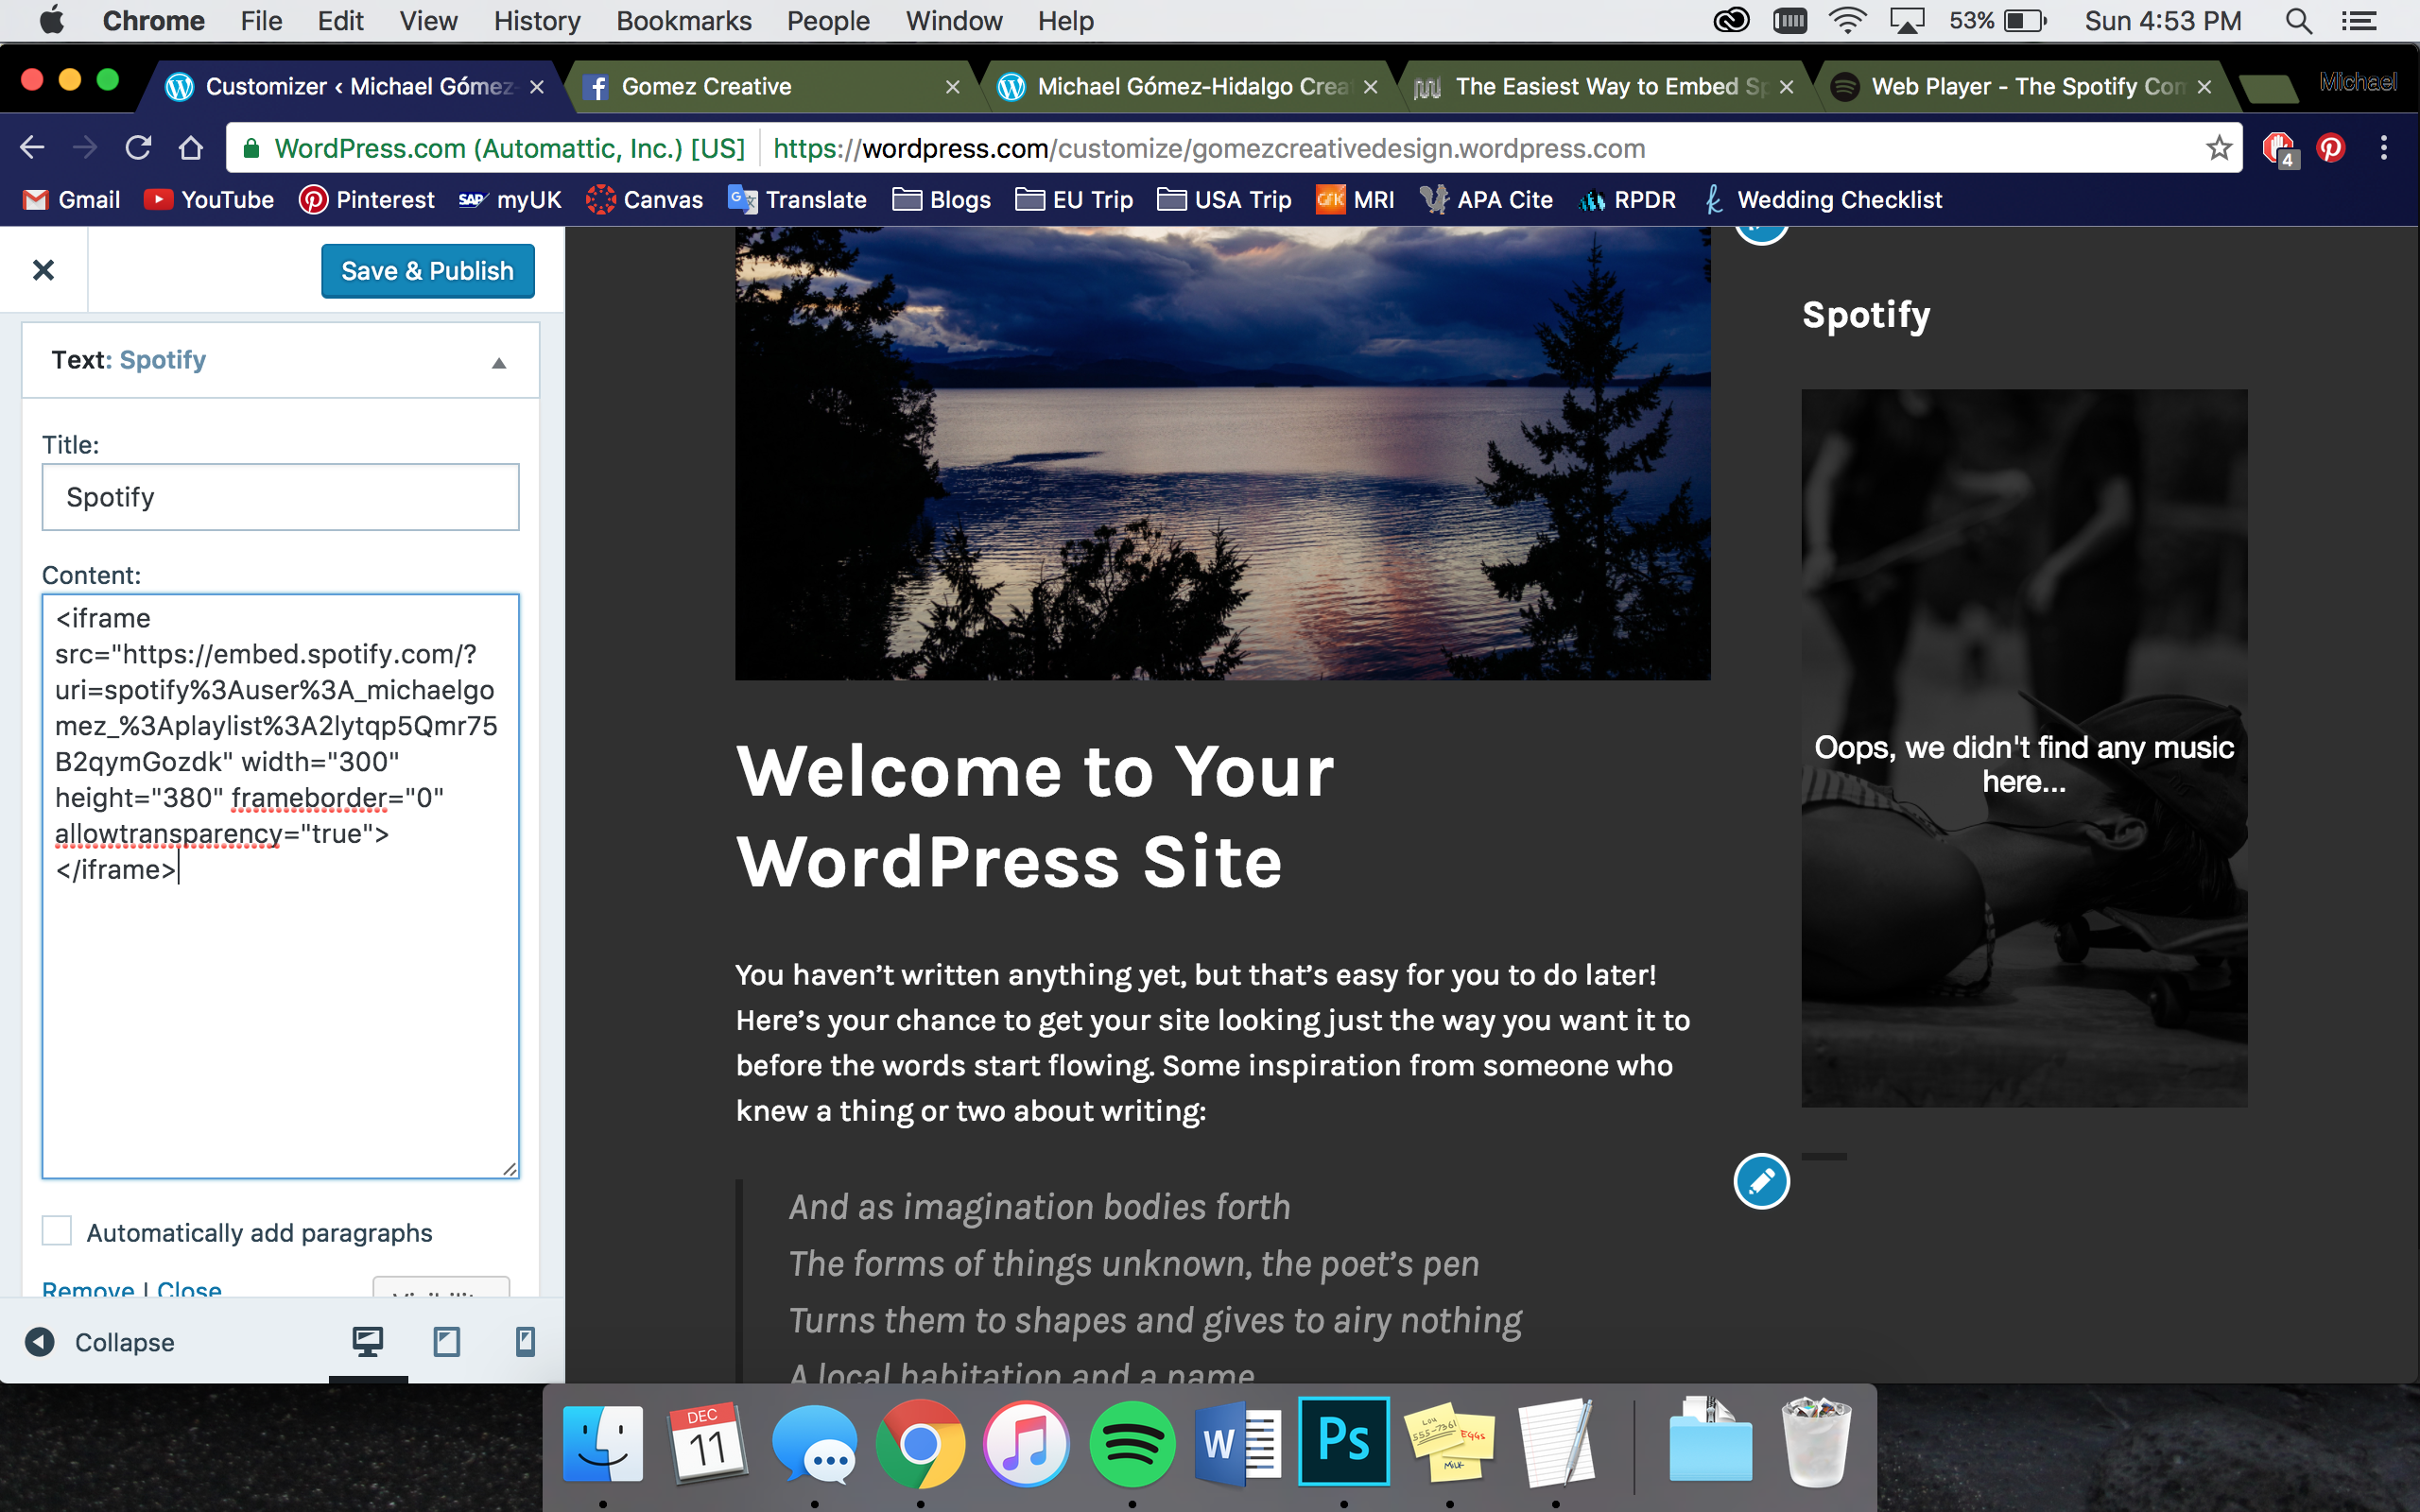Reload the page in Chrome

point(138,148)
